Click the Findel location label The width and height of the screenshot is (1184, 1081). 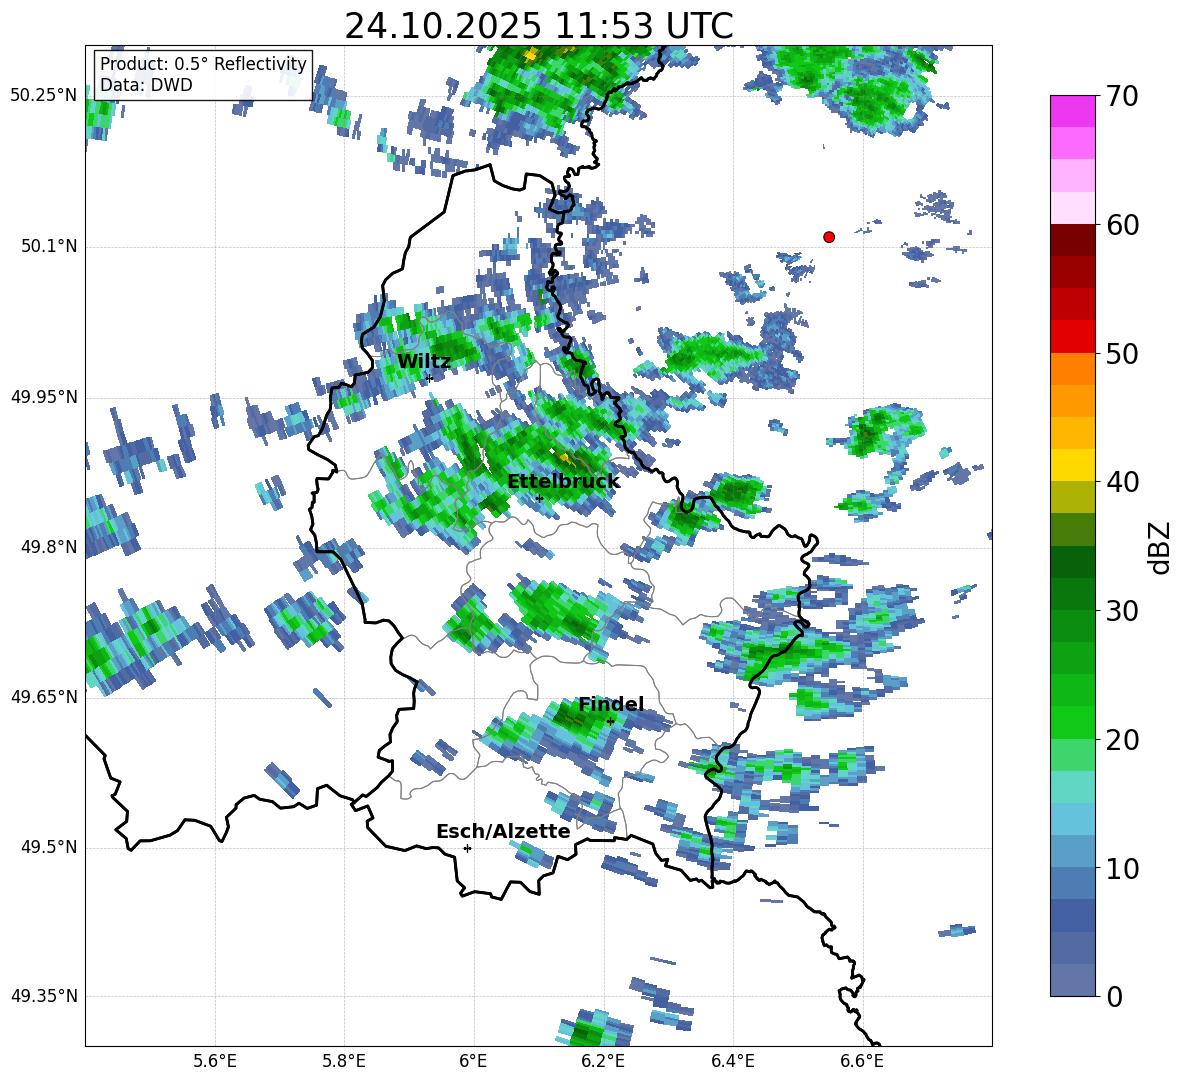tap(611, 704)
